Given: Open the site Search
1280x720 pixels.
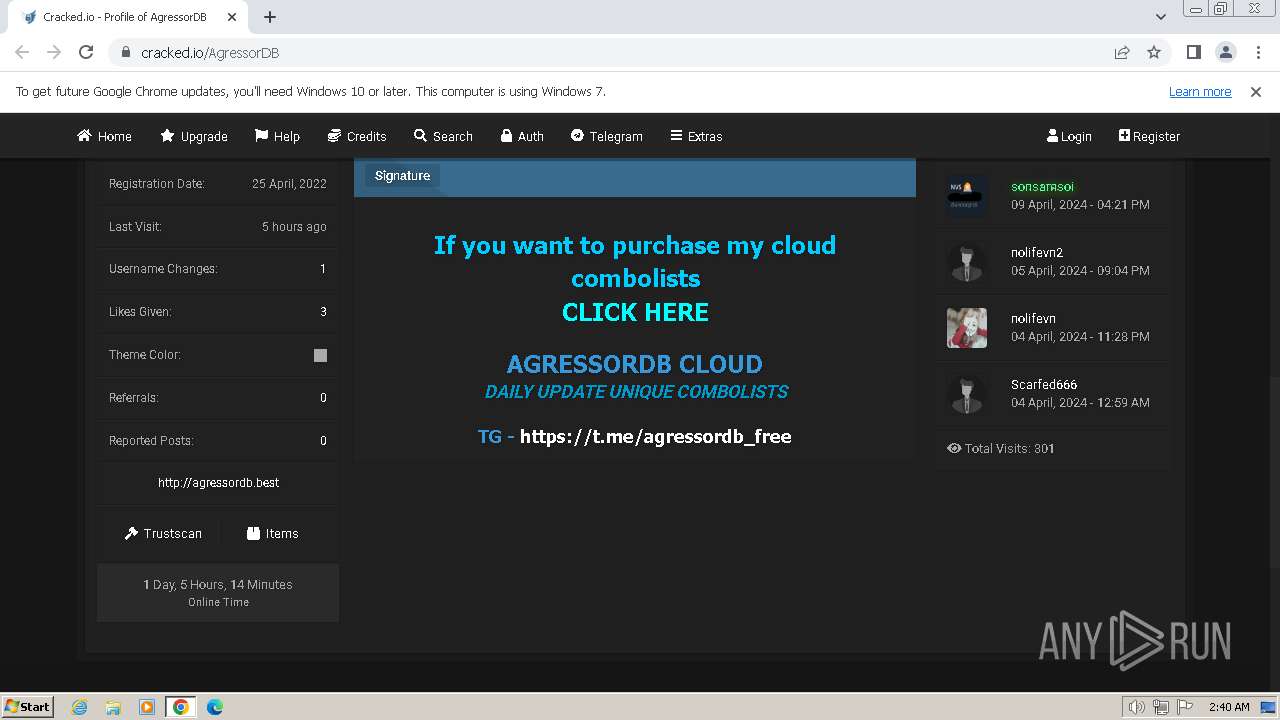Looking at the screenshot, I should click(443, 136).
